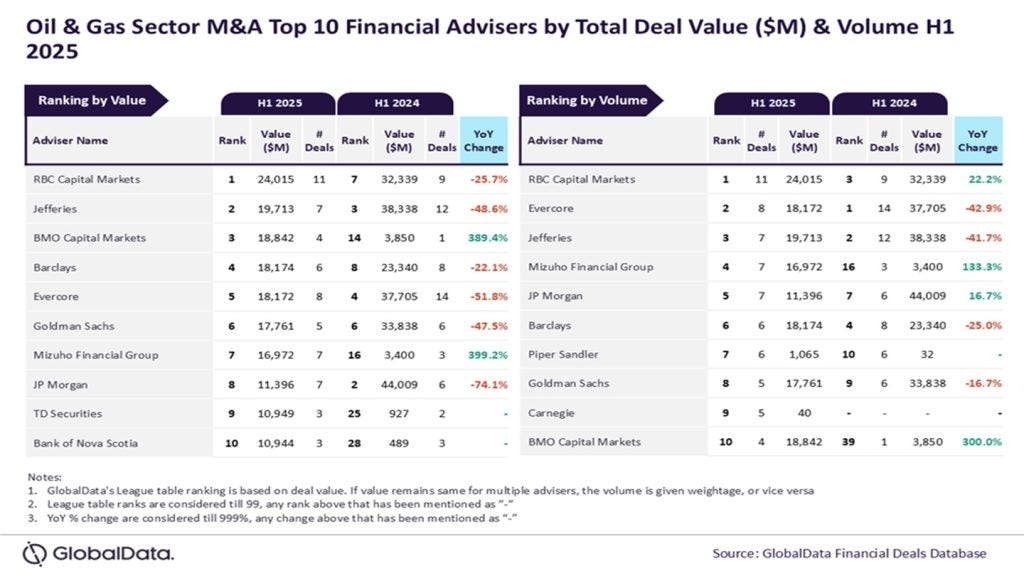The width and height of the screenshot is (1024, 576).
Task: Select the Ranking by Value tab
Action: 92,101
